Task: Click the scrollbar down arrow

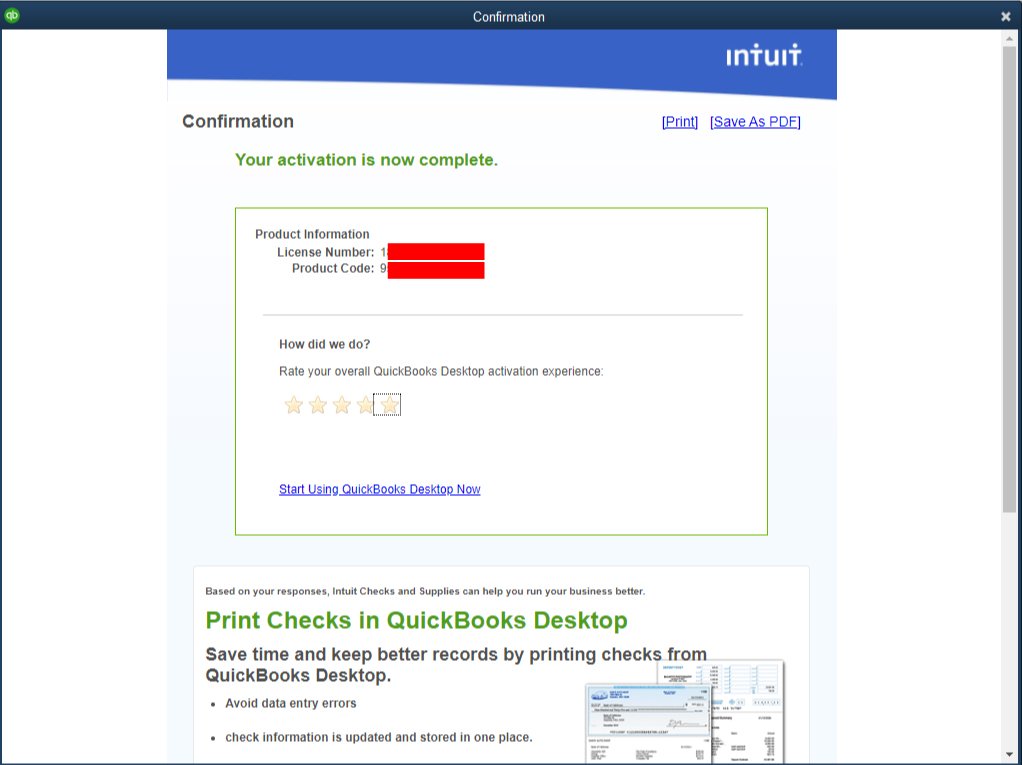Action: 1009,755
